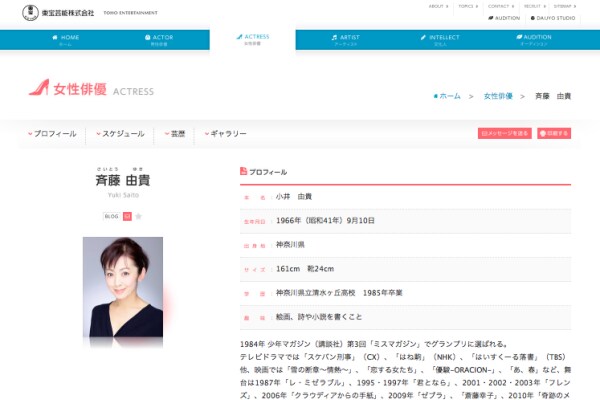The width and height of the screenshot is (600, 400).
Task: Click the gray star icon beside BLOG
Action: [139, 216]
